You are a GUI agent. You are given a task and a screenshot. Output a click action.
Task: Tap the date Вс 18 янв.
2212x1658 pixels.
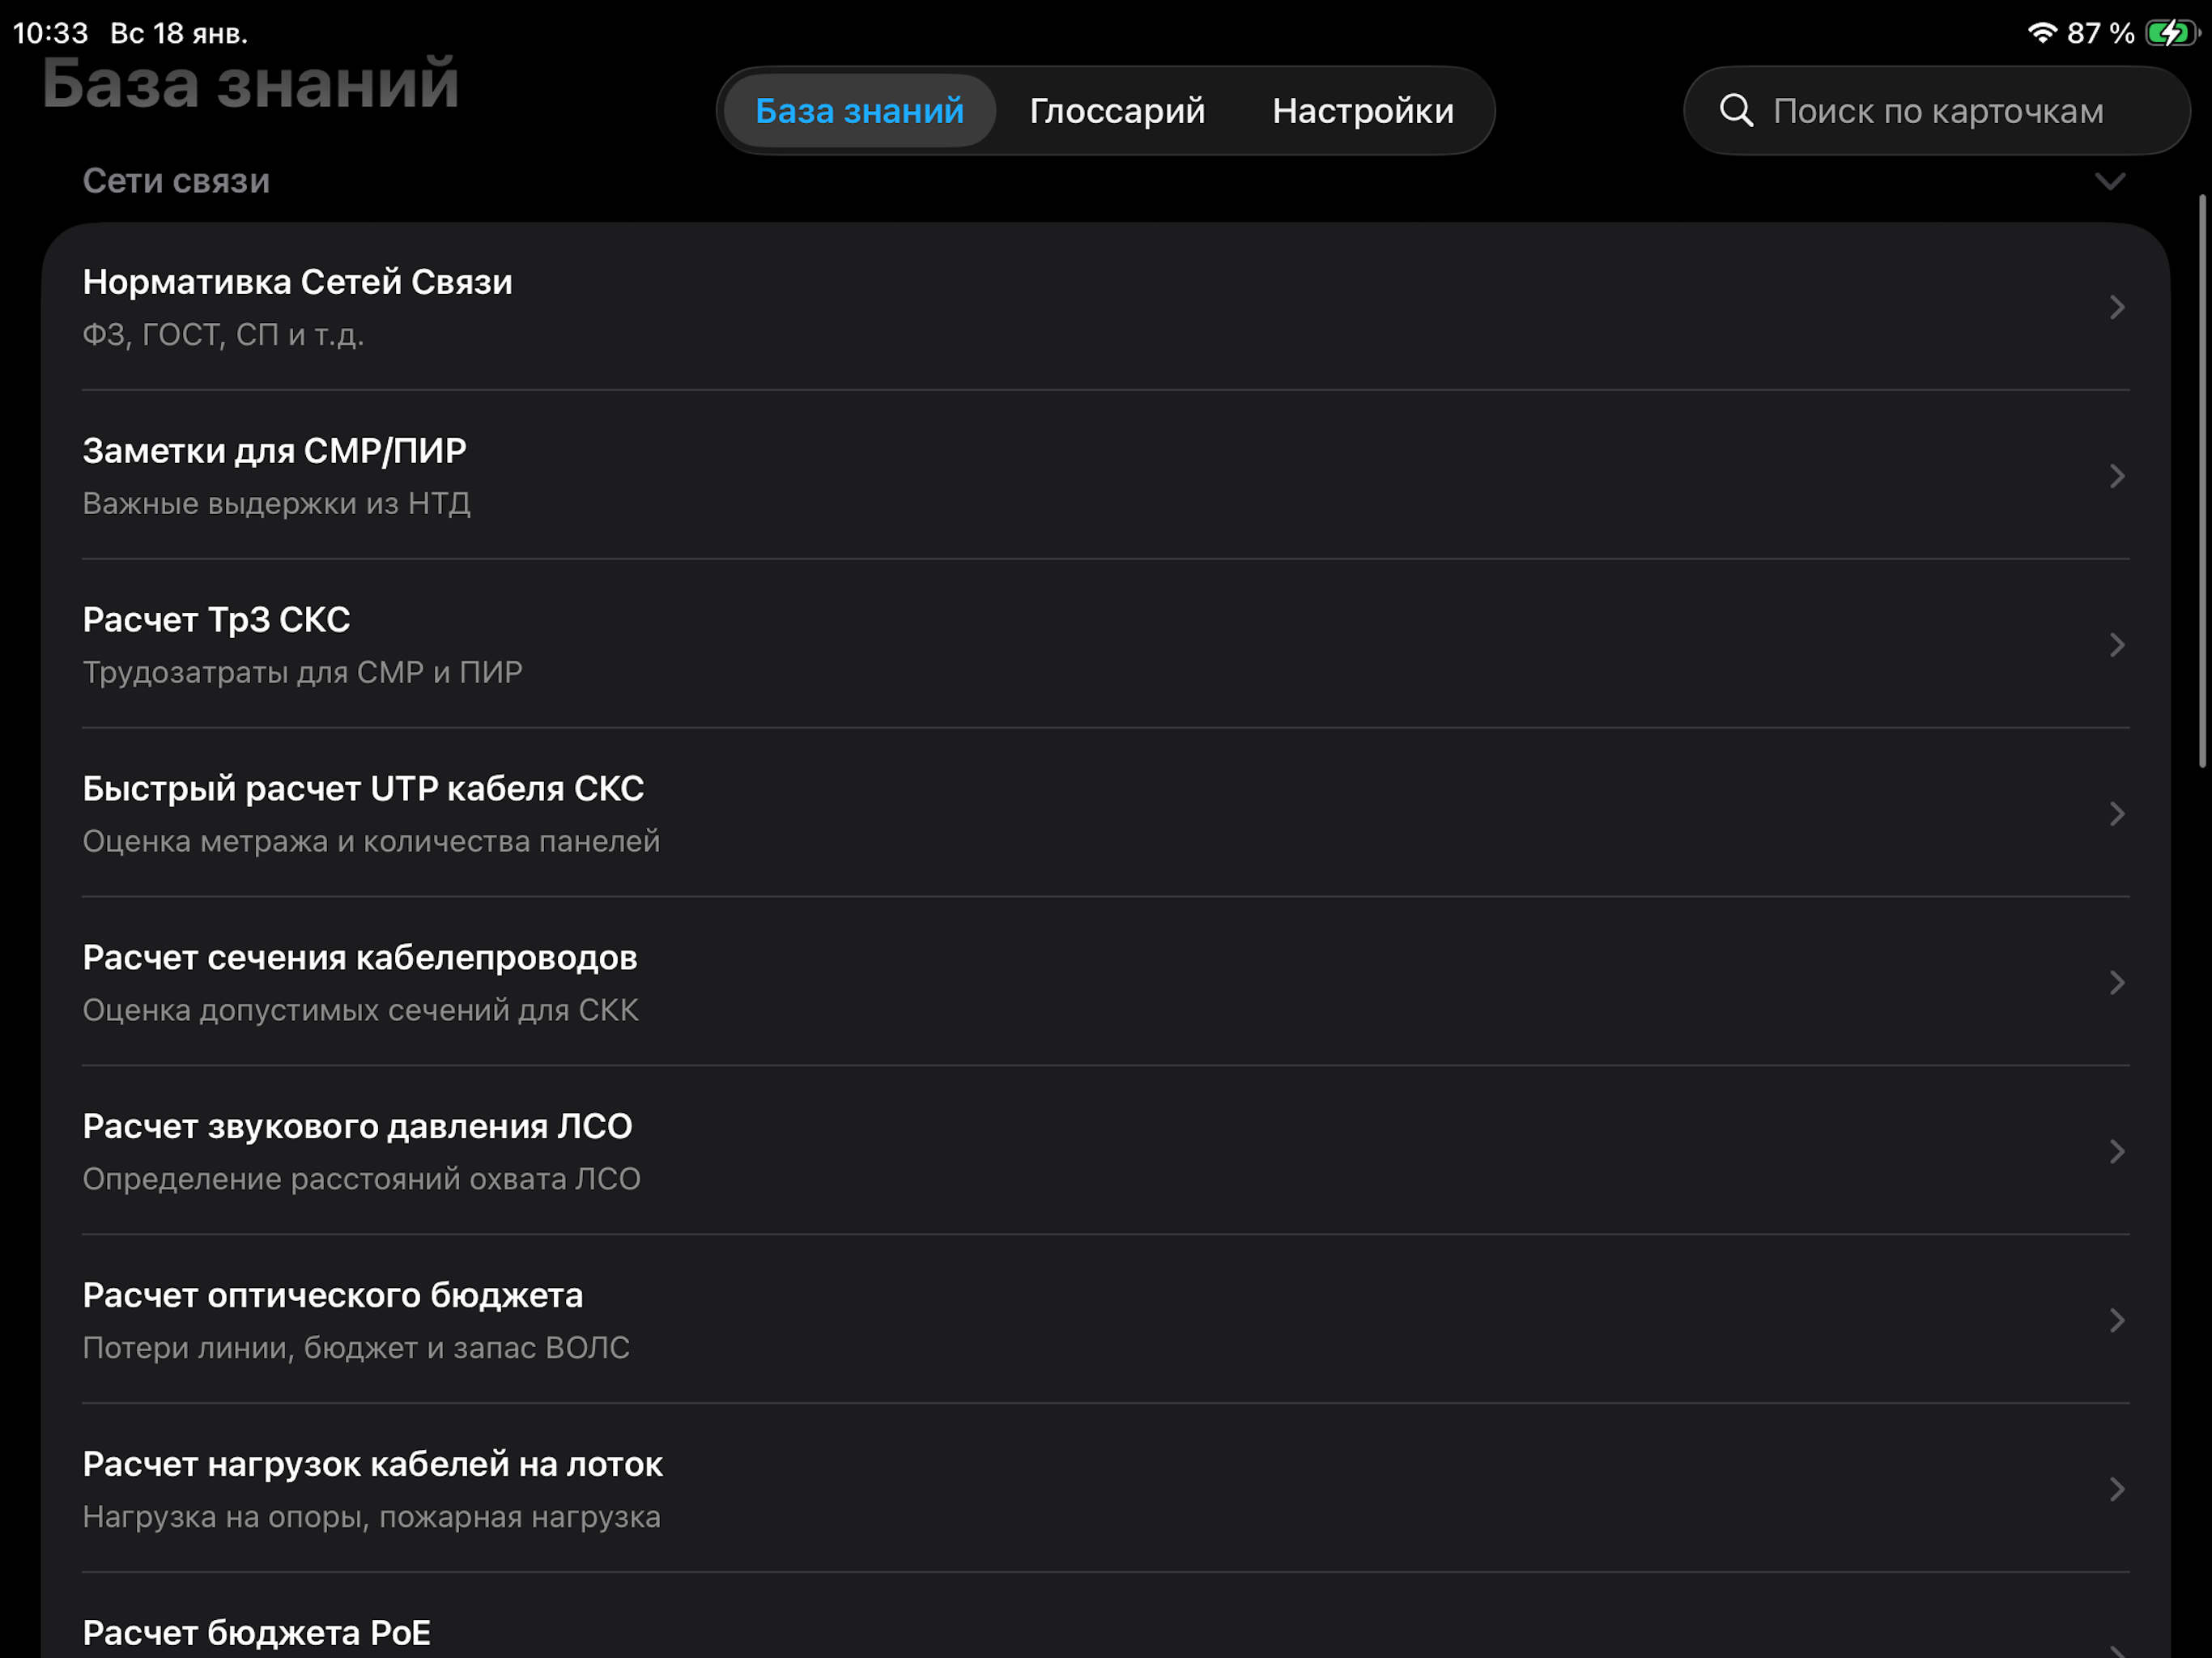[x=179, y=33]
